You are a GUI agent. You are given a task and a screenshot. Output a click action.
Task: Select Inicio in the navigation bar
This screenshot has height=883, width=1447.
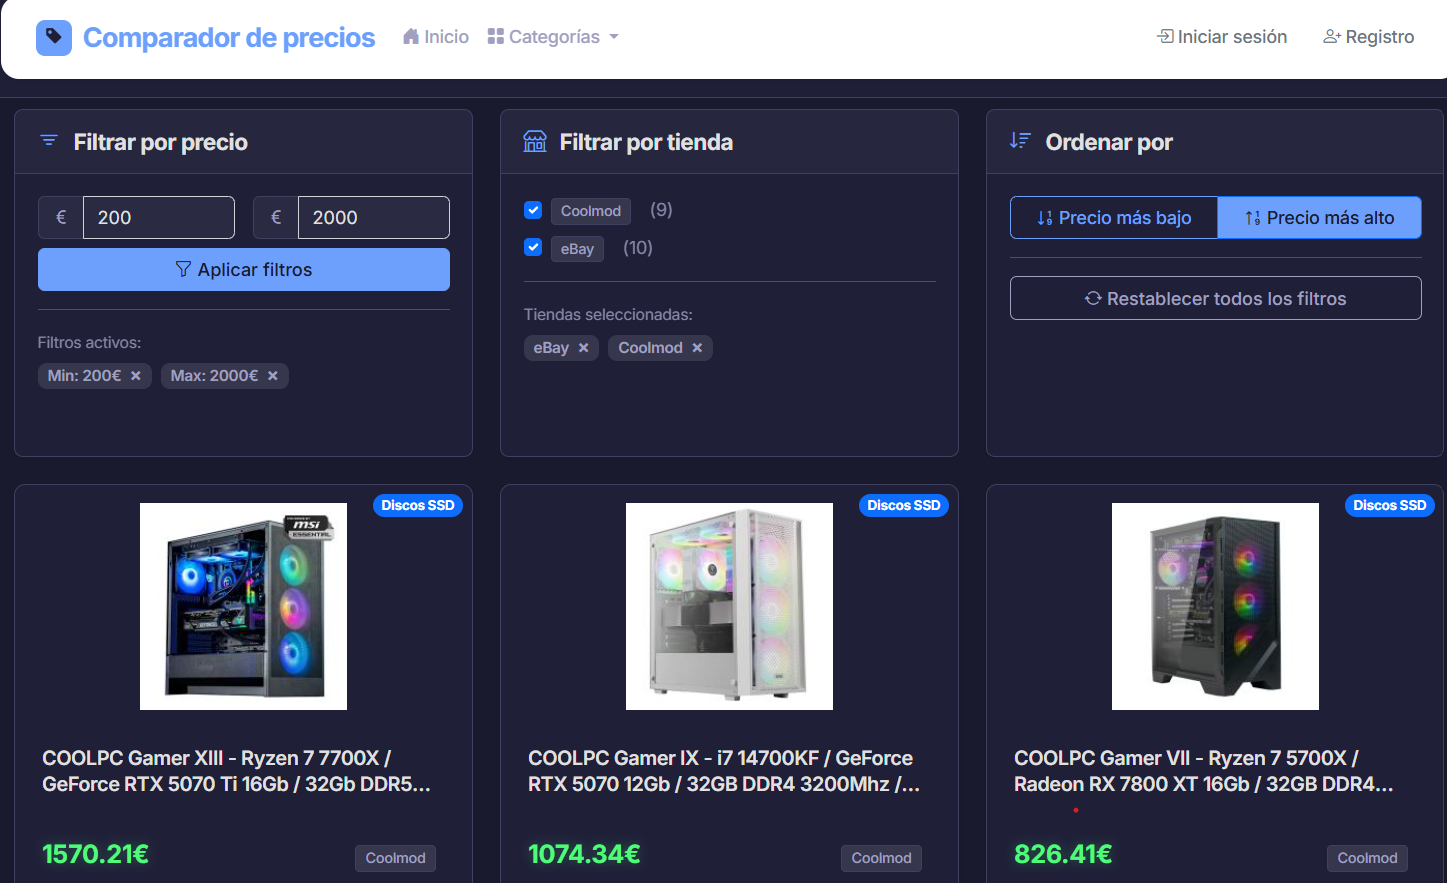pyautogui.click(x=435, y=36)
